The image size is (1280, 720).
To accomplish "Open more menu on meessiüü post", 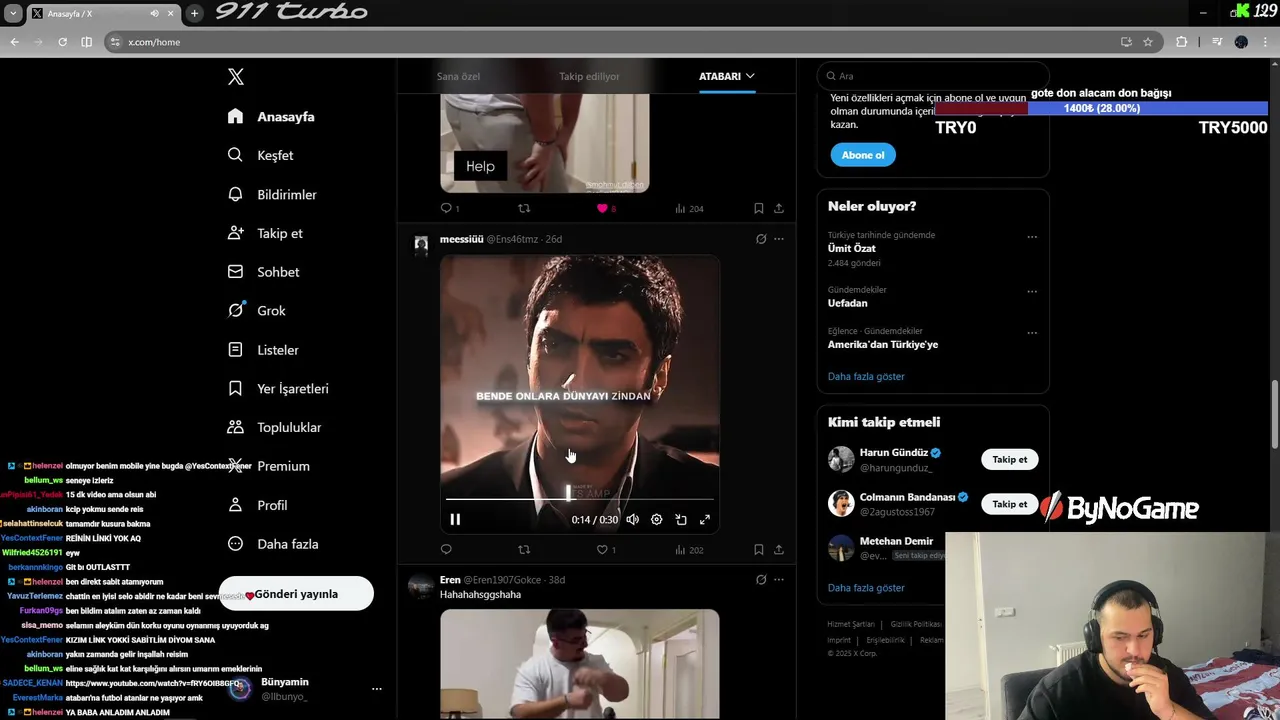I will coord(779,239).
